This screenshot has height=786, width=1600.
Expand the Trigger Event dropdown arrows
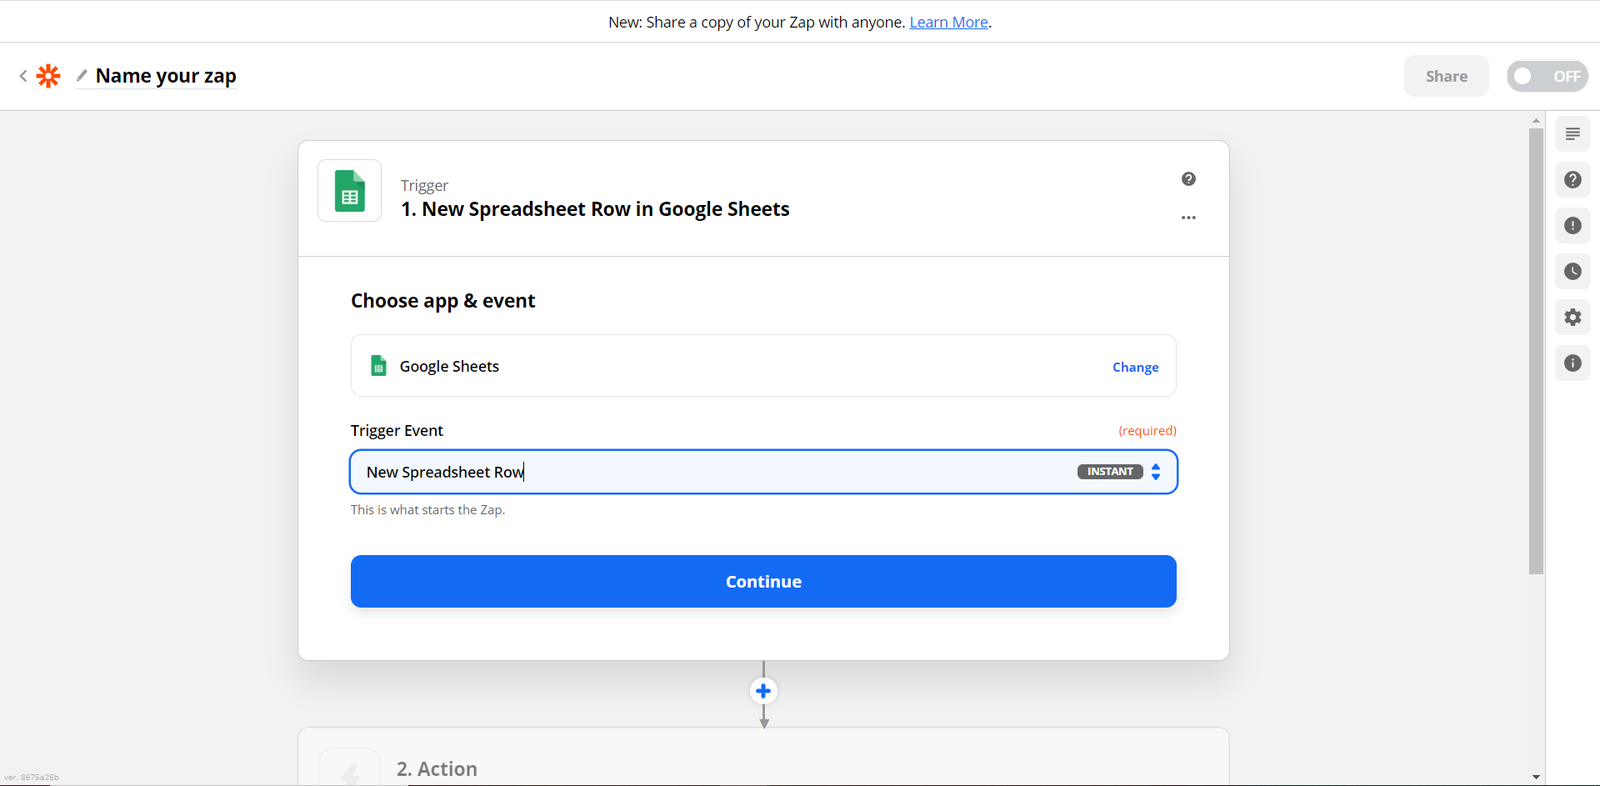(1155, 472)
